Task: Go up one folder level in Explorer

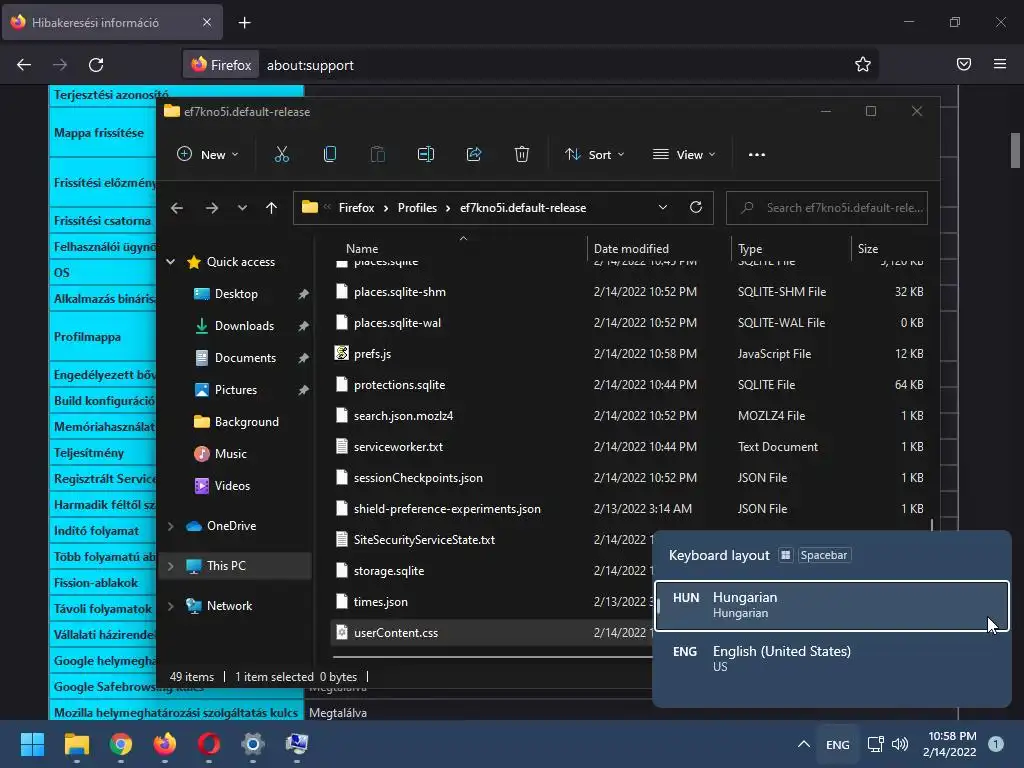Action: (271, 208)
